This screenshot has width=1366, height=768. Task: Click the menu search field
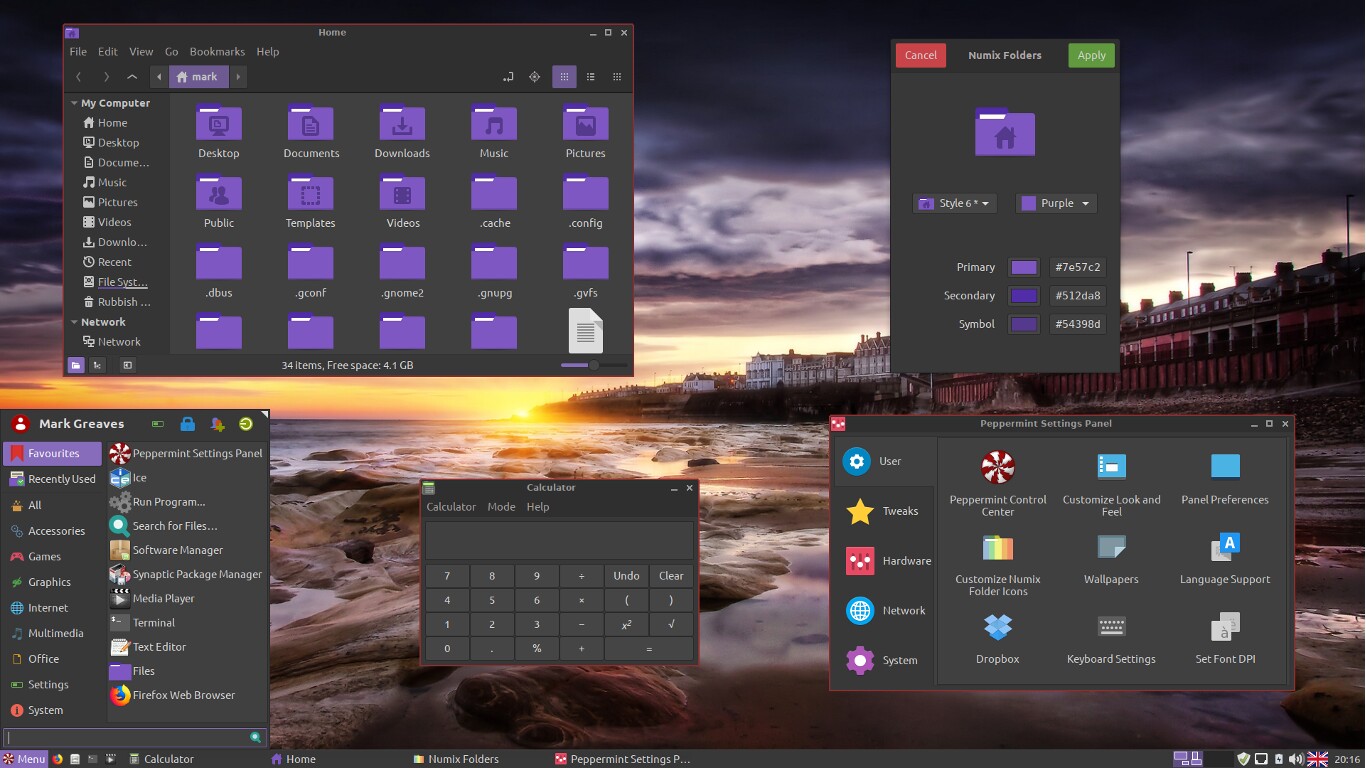coord(134,737)
